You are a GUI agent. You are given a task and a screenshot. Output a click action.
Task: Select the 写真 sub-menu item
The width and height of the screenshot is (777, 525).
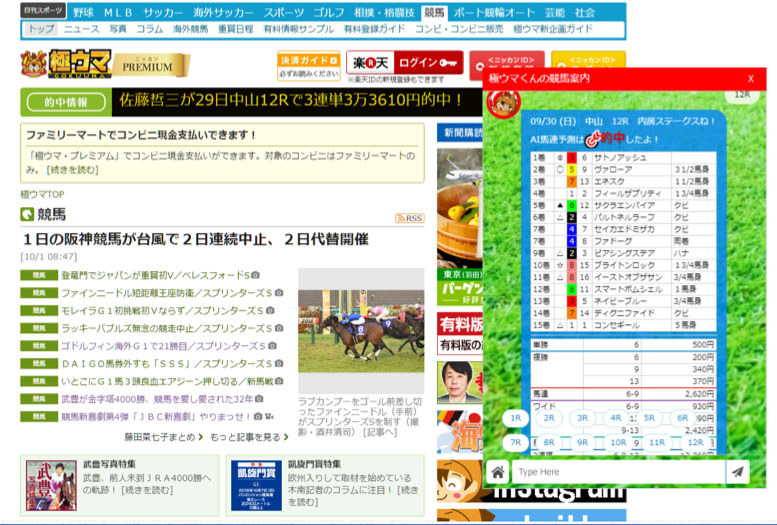(x=118, y=29)
